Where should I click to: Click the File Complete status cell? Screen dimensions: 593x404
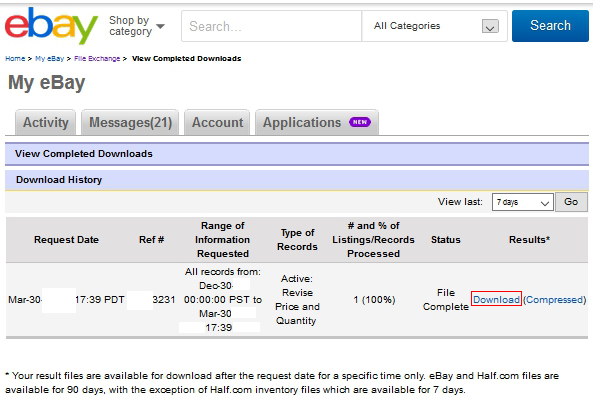[x=446, y=300]
